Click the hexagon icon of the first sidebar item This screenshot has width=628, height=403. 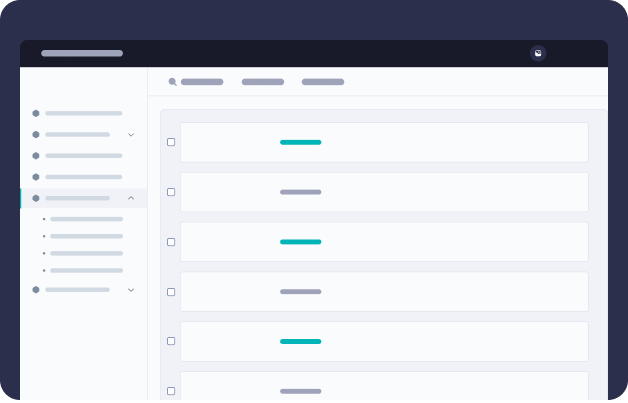(x=36, y=113)
